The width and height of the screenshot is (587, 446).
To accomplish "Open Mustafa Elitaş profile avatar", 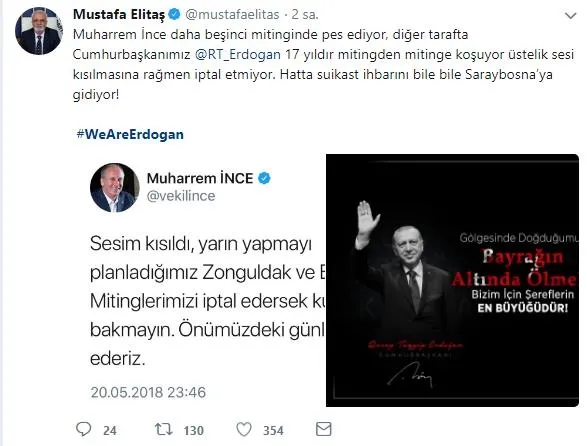I will (x=39, y=31).
